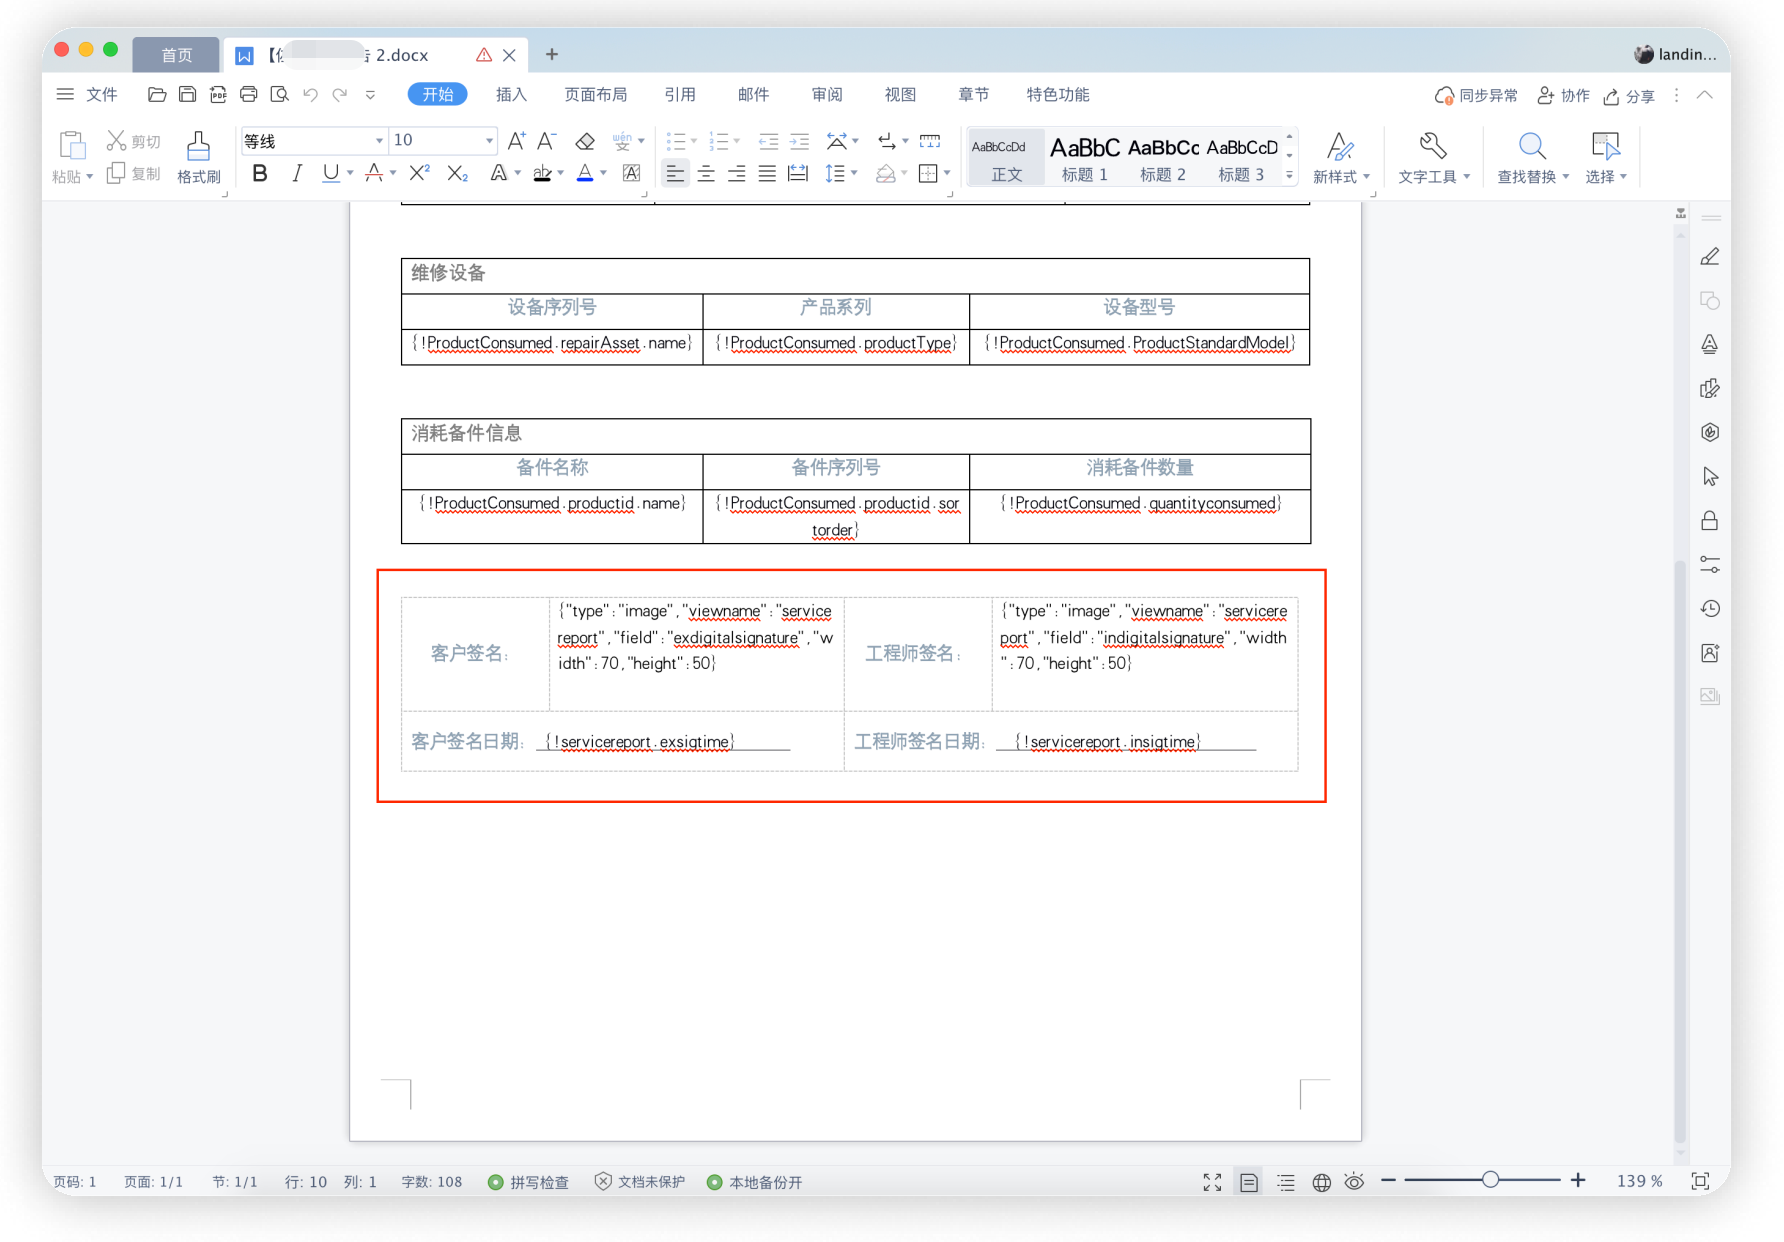Click the new tab plus button
The width and height of the screenshot is (1784, 1242).
pos(552,55)
